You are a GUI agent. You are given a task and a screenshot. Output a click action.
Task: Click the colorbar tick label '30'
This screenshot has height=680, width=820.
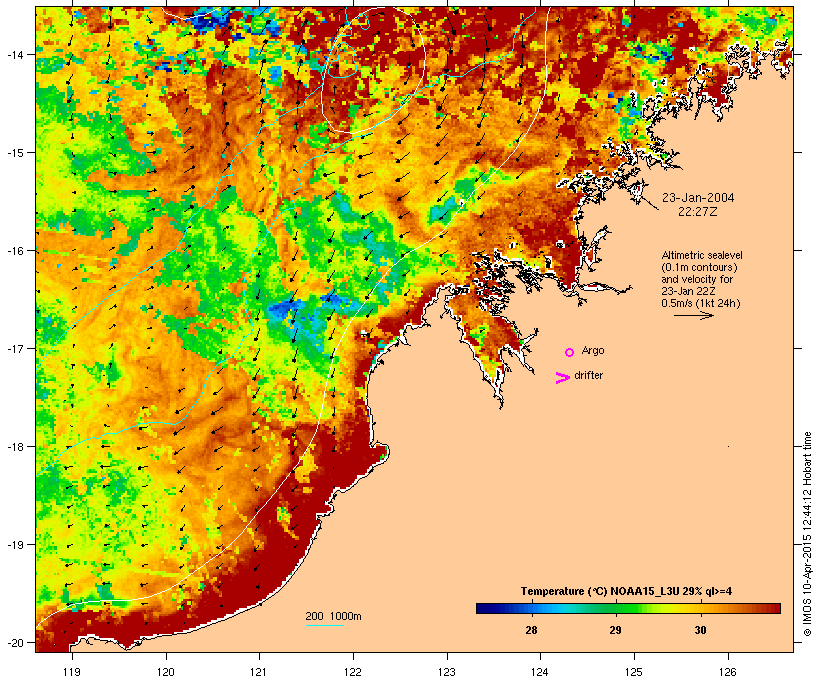(700, 630)
